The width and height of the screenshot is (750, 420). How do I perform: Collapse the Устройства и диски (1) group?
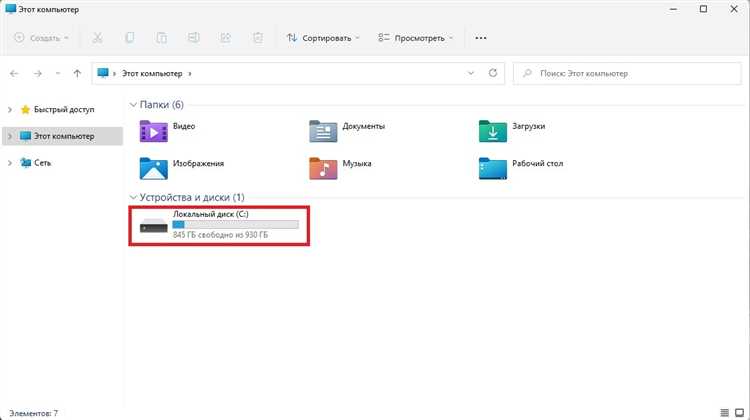point(133,197)
